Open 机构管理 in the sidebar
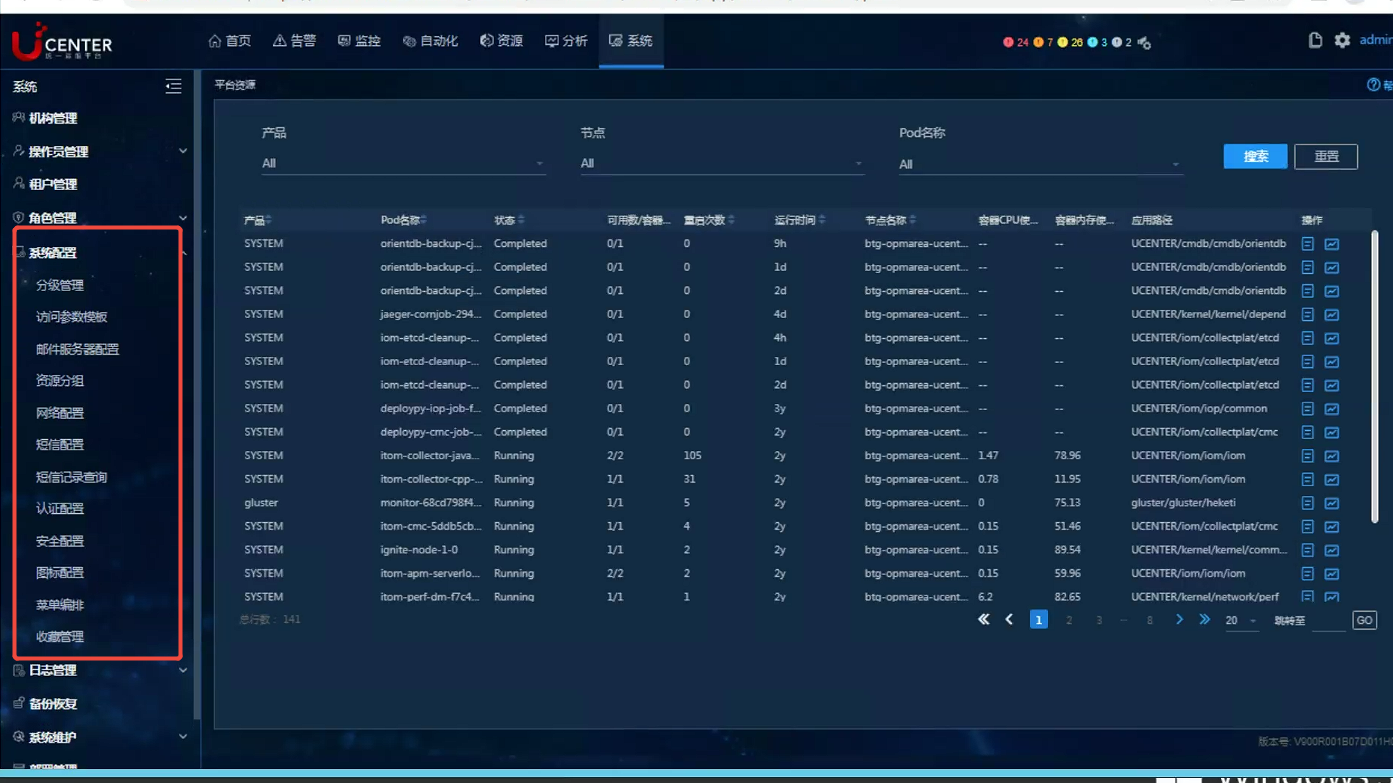1393x783 pixels. tap(53, 119)
